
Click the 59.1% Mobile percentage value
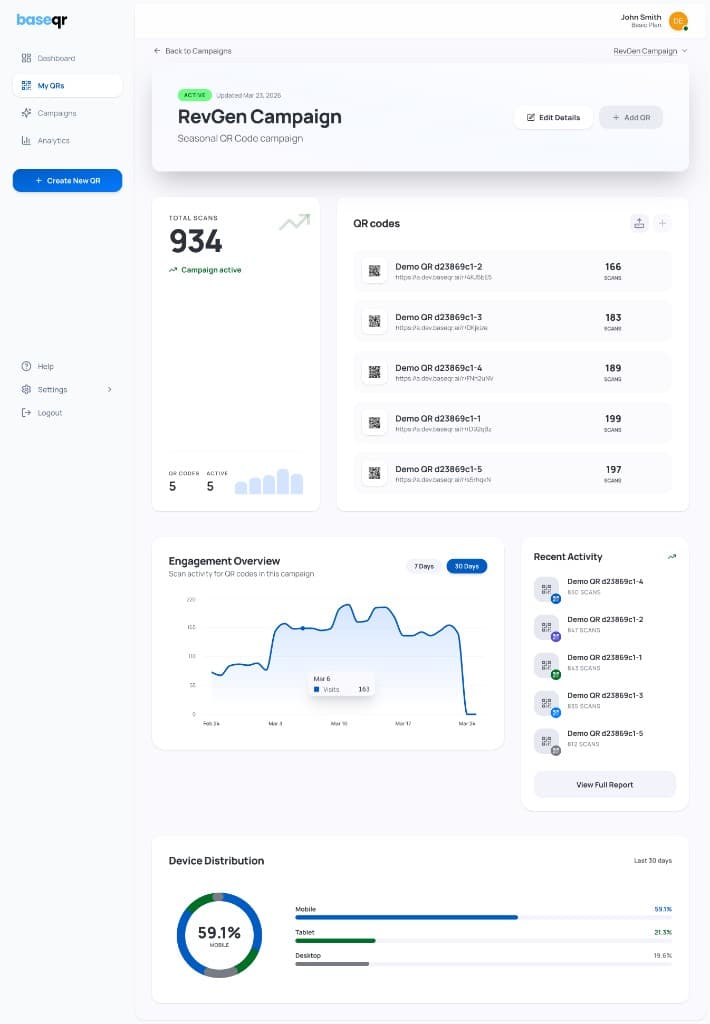pos(663,909)
